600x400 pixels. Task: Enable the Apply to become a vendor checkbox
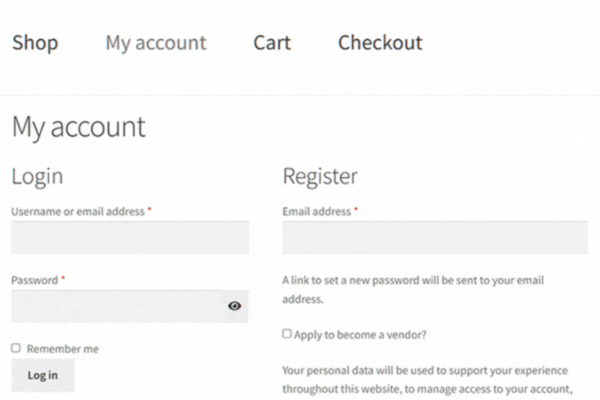point(287,334)
